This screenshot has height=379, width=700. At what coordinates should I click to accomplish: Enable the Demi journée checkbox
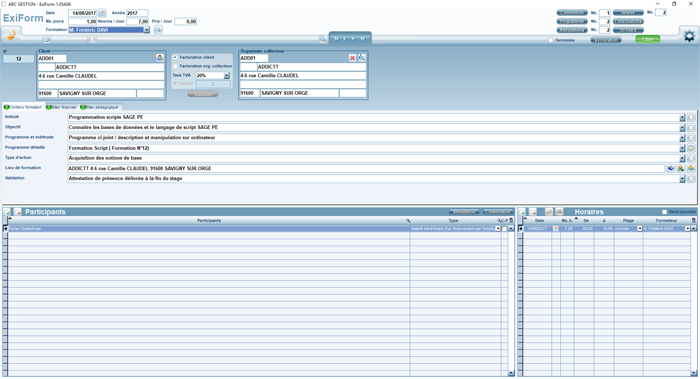(x=664, y=212)
